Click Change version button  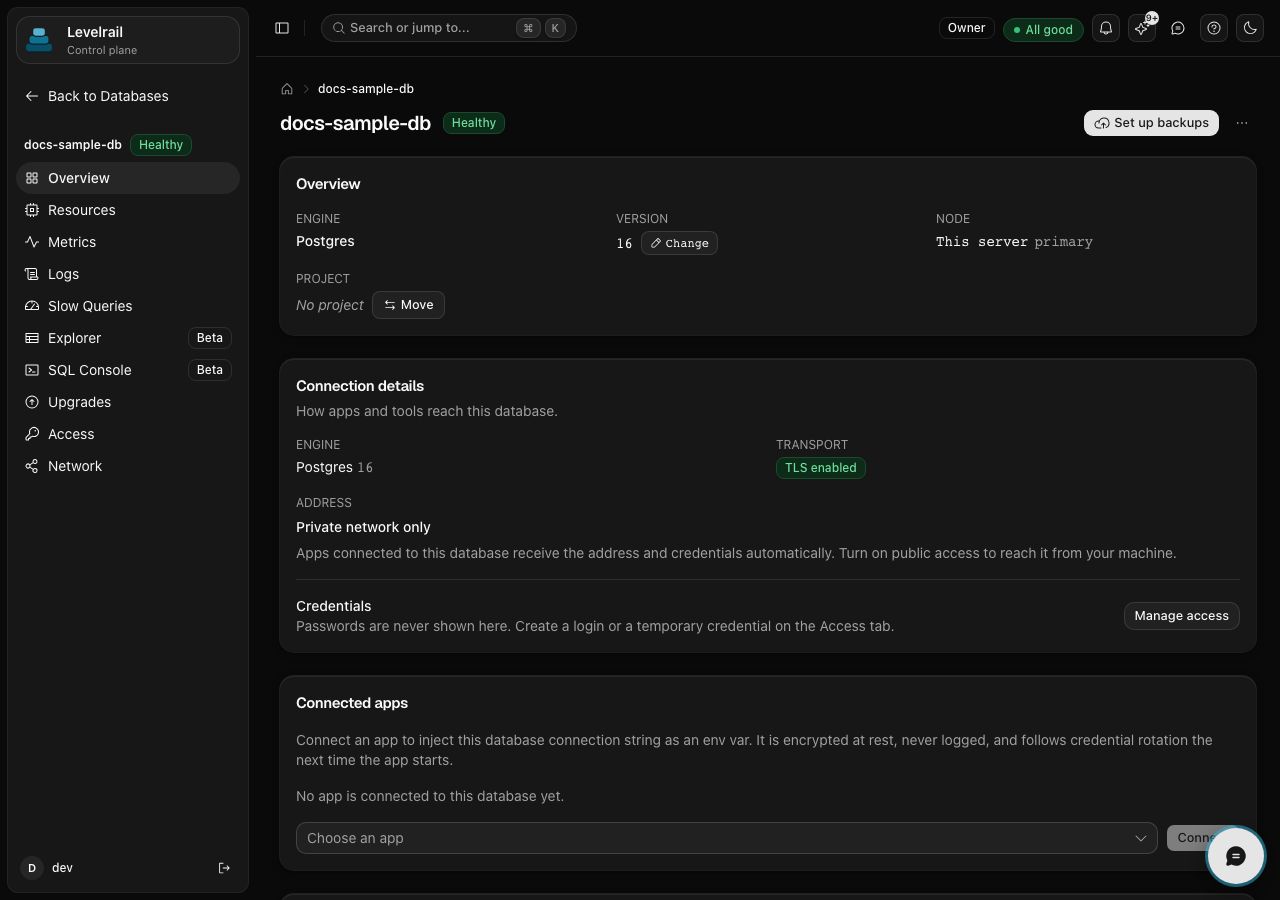pyautogui.click(x=679, y=243)
